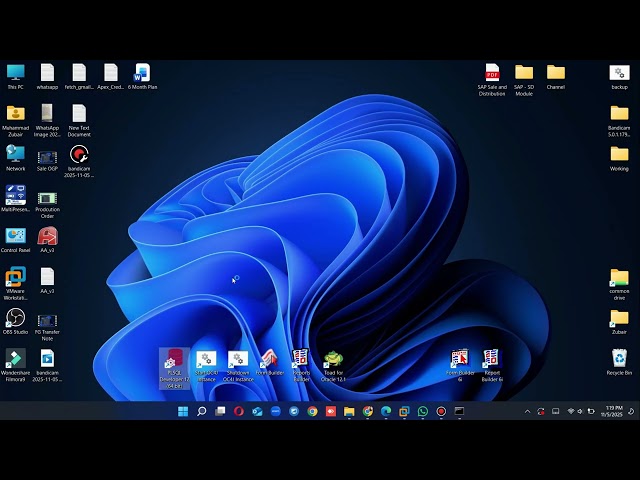Select the Start OC4J Instance shortcut
The width and height of the screenshot is (640, 480).
[x=206, y=366]
